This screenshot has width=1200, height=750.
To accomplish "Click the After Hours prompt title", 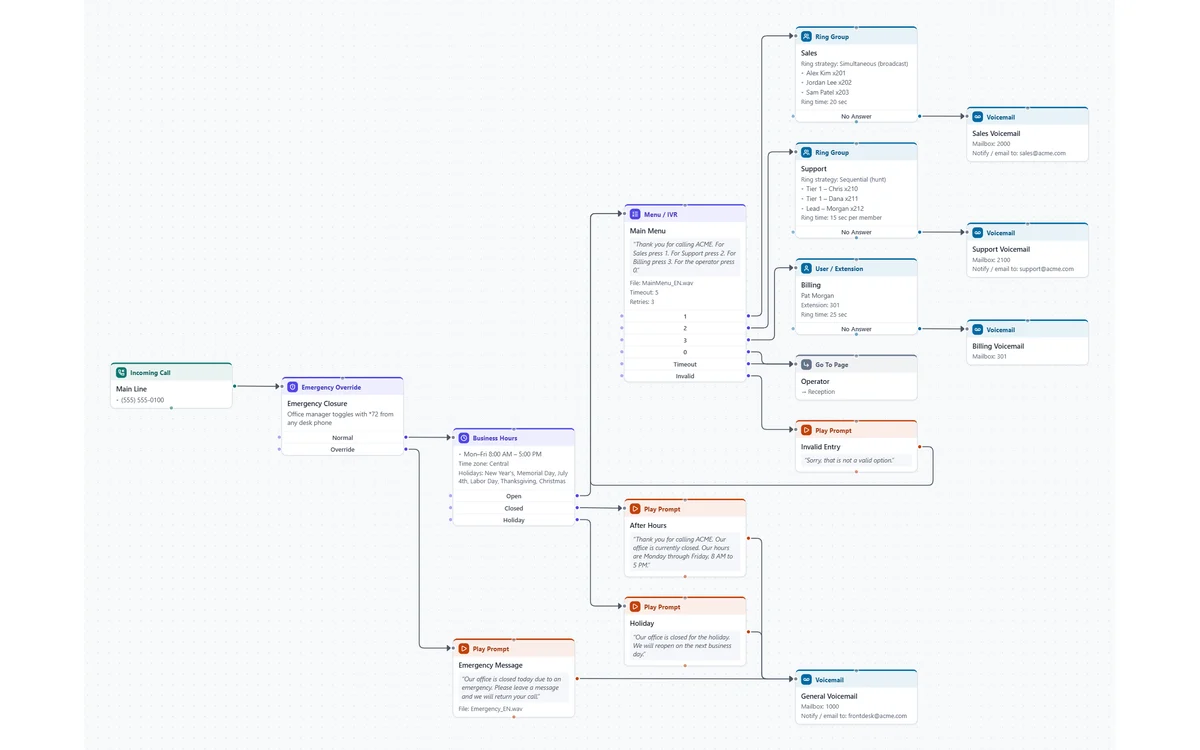I will [x=648, y=525].
